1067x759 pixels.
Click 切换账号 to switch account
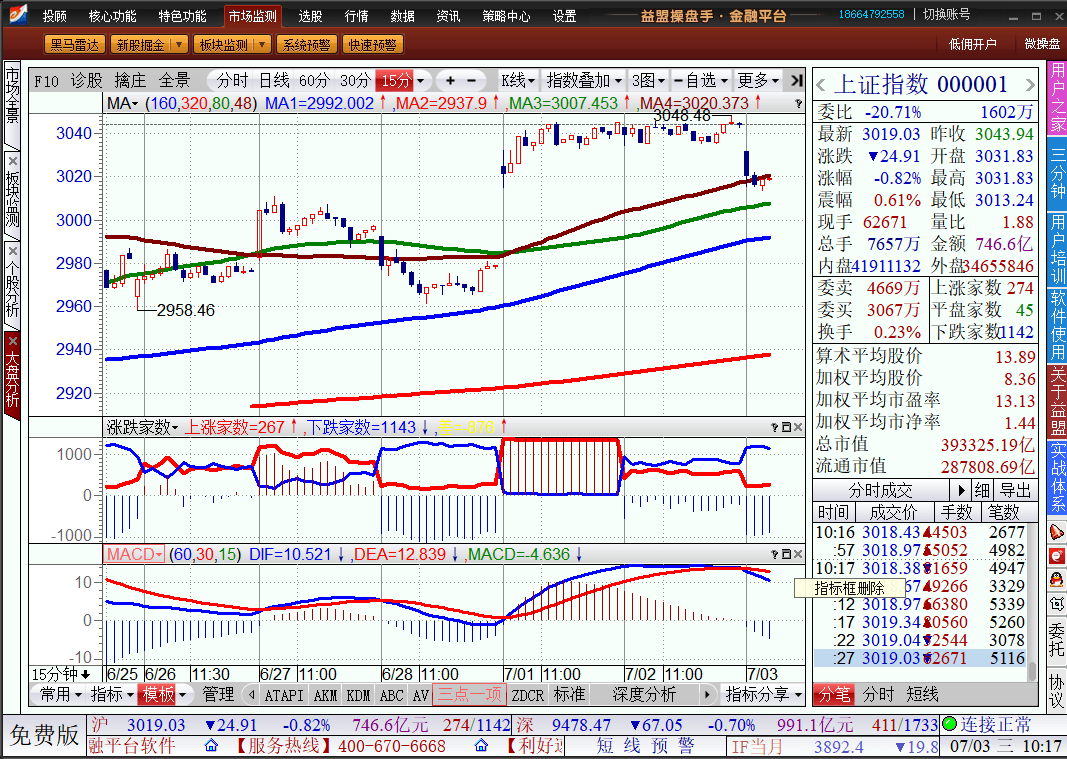tap(947, 14)
